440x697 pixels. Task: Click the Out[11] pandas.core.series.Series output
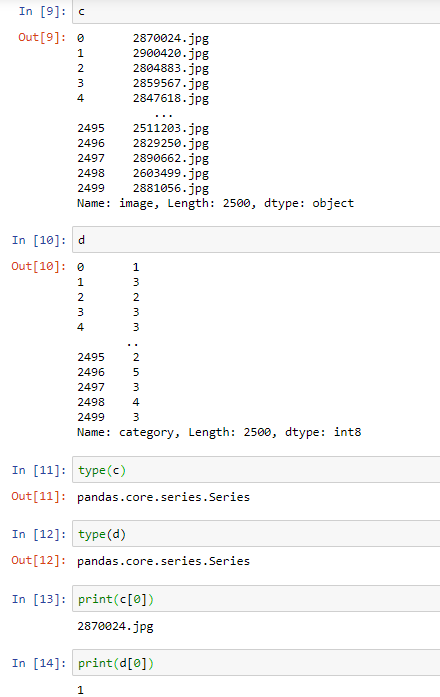(x=164, y=497)
